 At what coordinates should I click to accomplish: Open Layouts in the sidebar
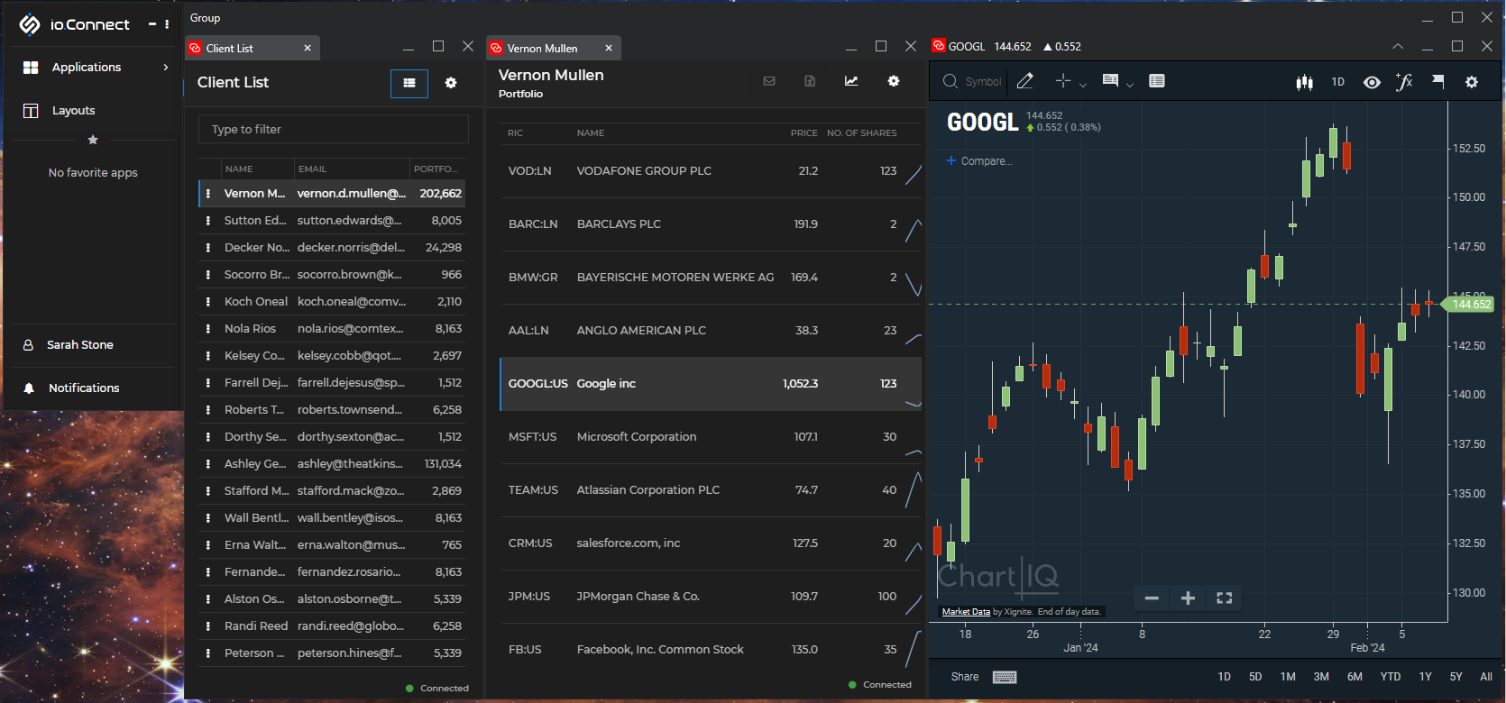click(x=73, y=110)
